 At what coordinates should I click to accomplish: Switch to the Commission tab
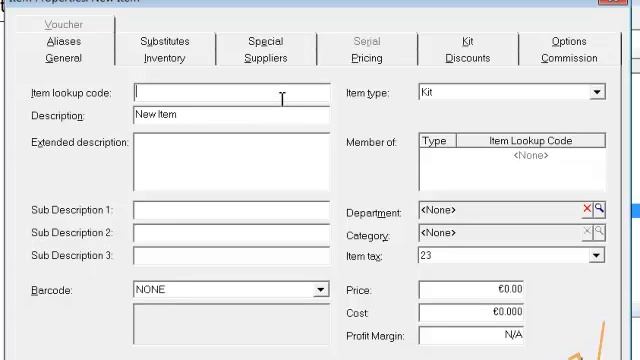pos(569,58)
